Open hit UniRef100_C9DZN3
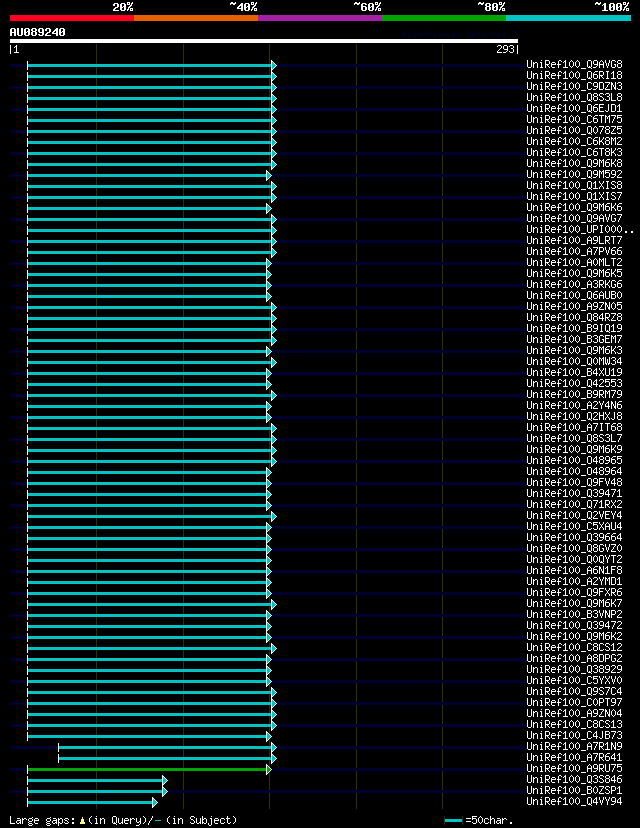 click(575, 87)
